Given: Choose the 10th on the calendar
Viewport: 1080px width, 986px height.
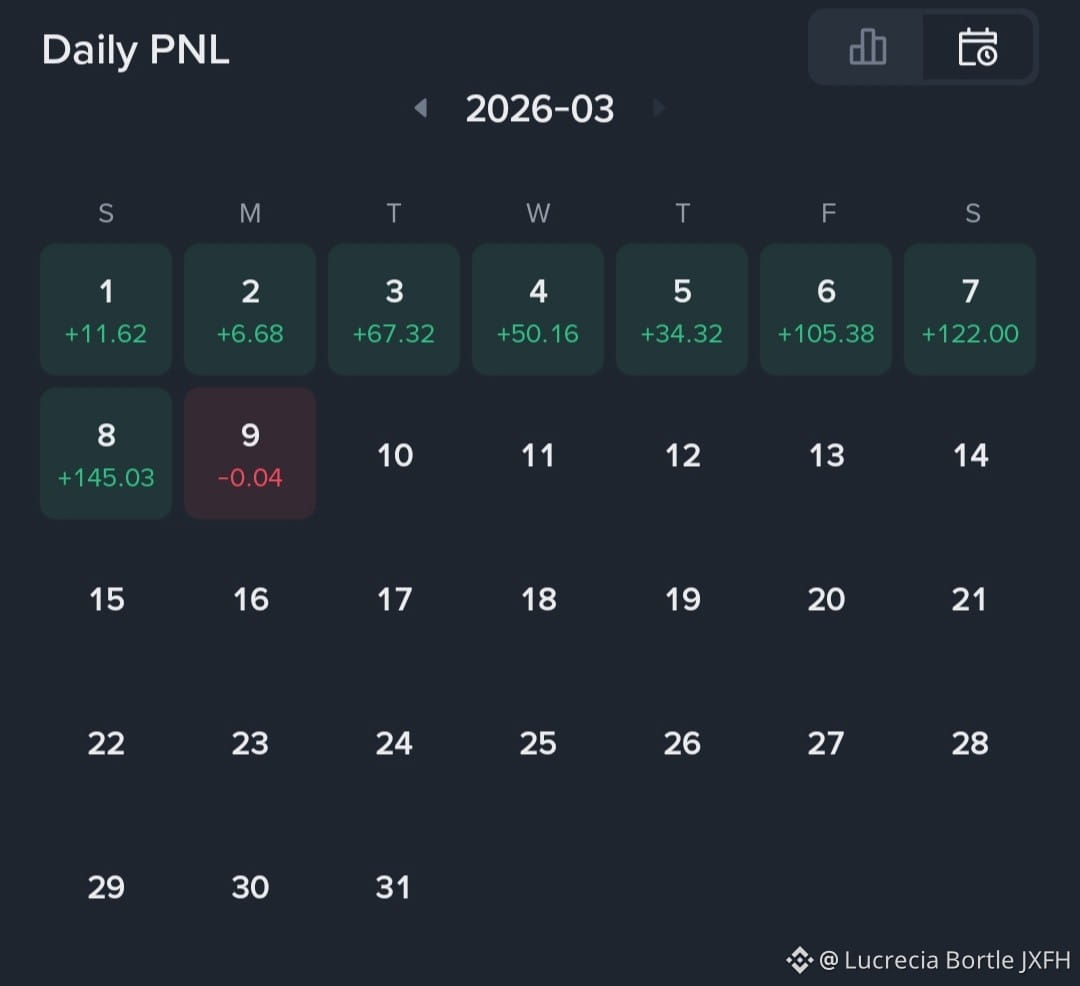Looking at the screenshot, I should tap(395, 455).
